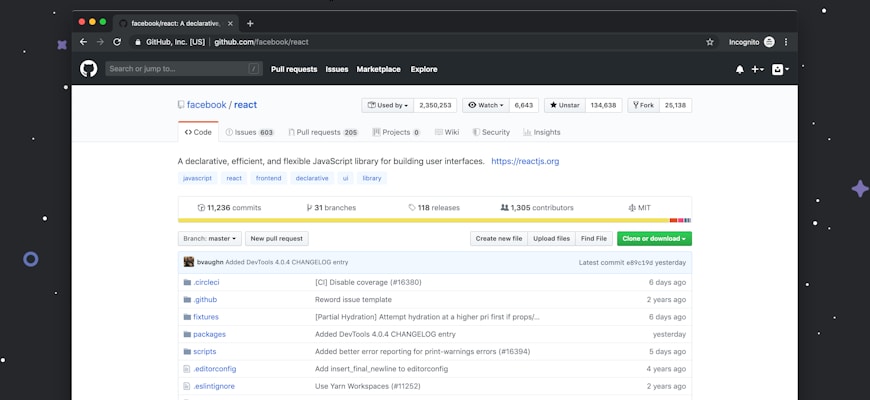Open Pull requests in top navigation
The width and height of the screenshot is (870, 400).
point(294,69)
